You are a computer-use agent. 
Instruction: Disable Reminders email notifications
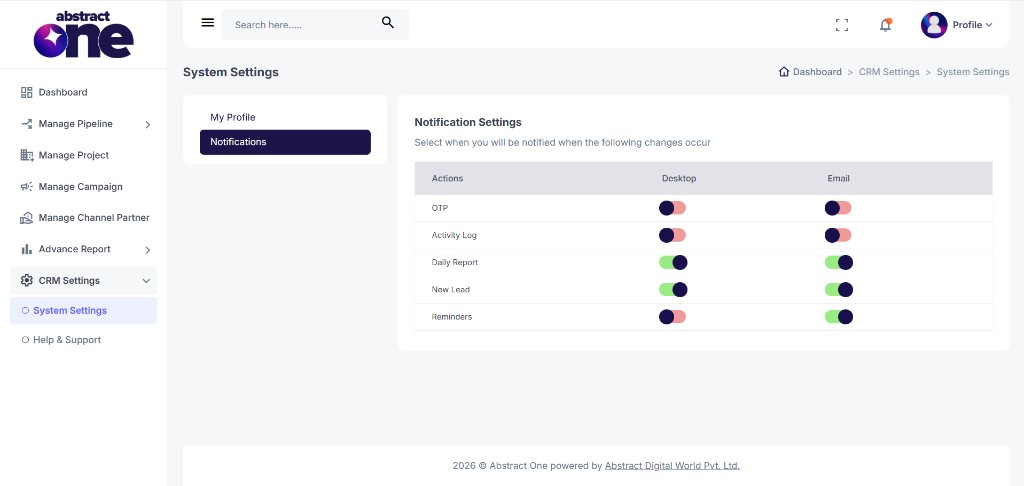pos(839,317)
